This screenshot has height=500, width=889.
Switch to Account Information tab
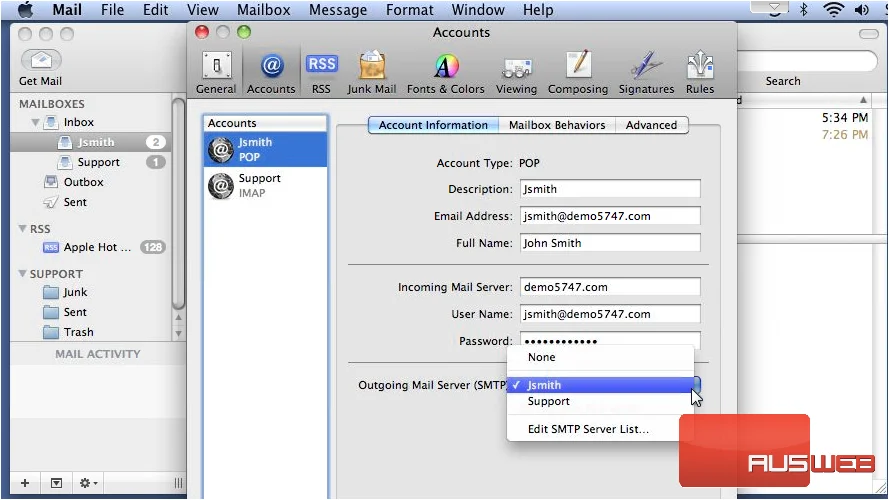(x=433, y=125)
